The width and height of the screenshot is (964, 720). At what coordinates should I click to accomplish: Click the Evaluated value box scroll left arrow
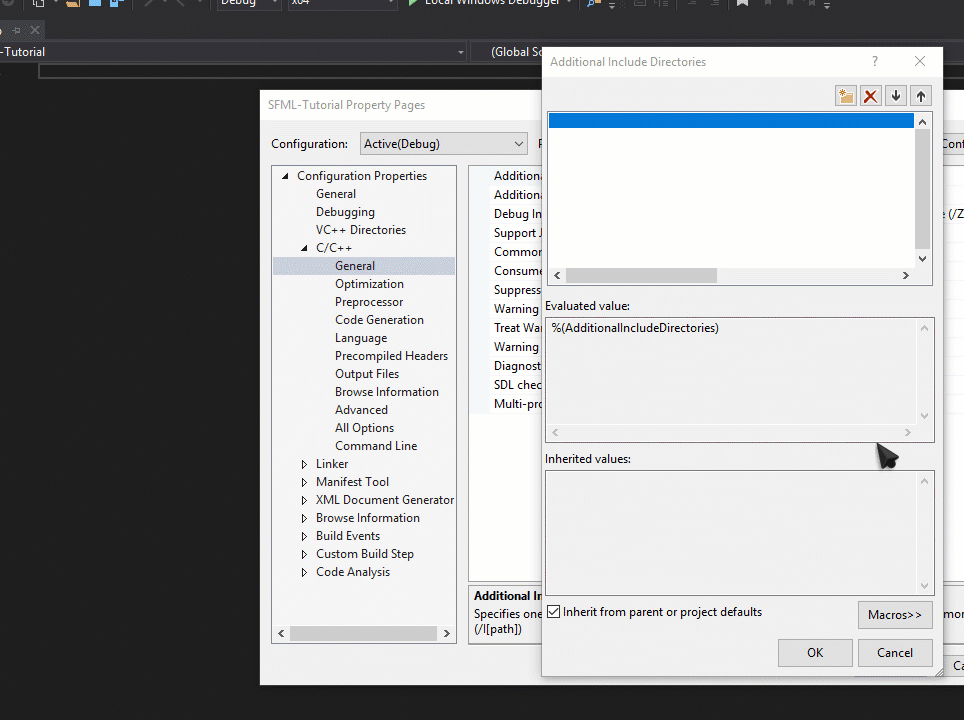pyautogui.click(x=555, y=433)
